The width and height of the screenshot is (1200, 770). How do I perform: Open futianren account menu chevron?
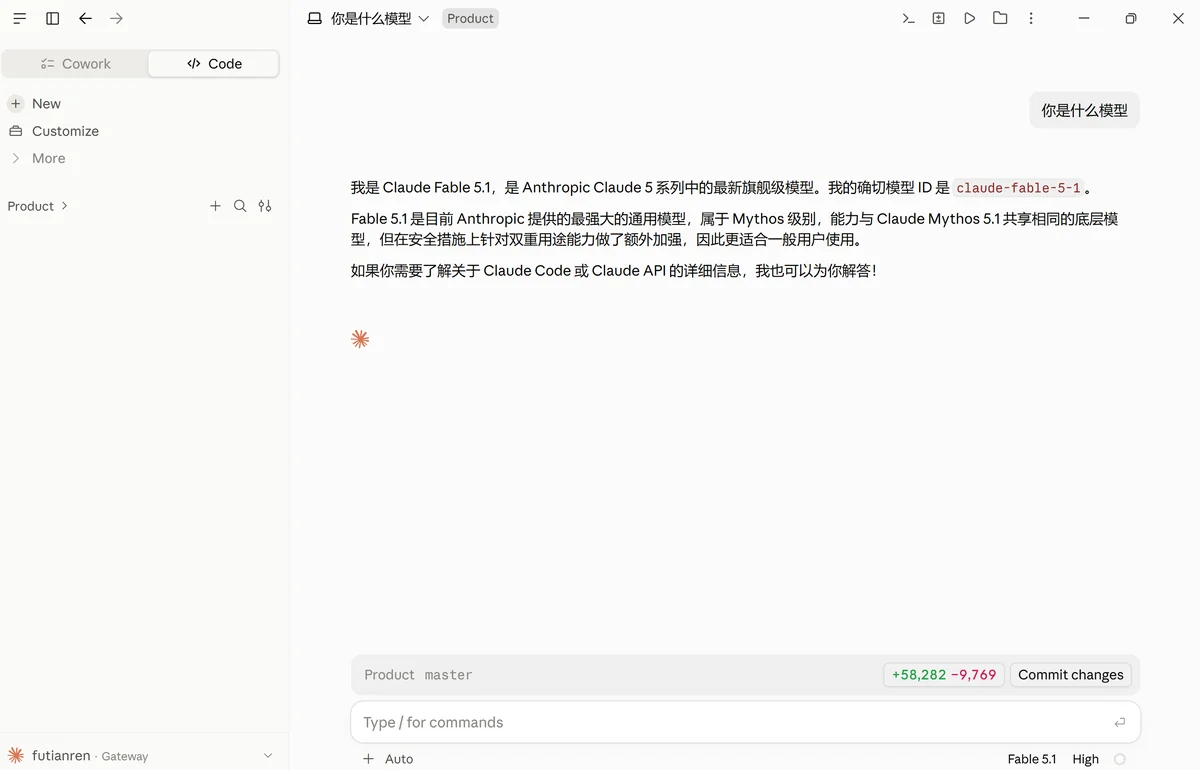point(268,756)
